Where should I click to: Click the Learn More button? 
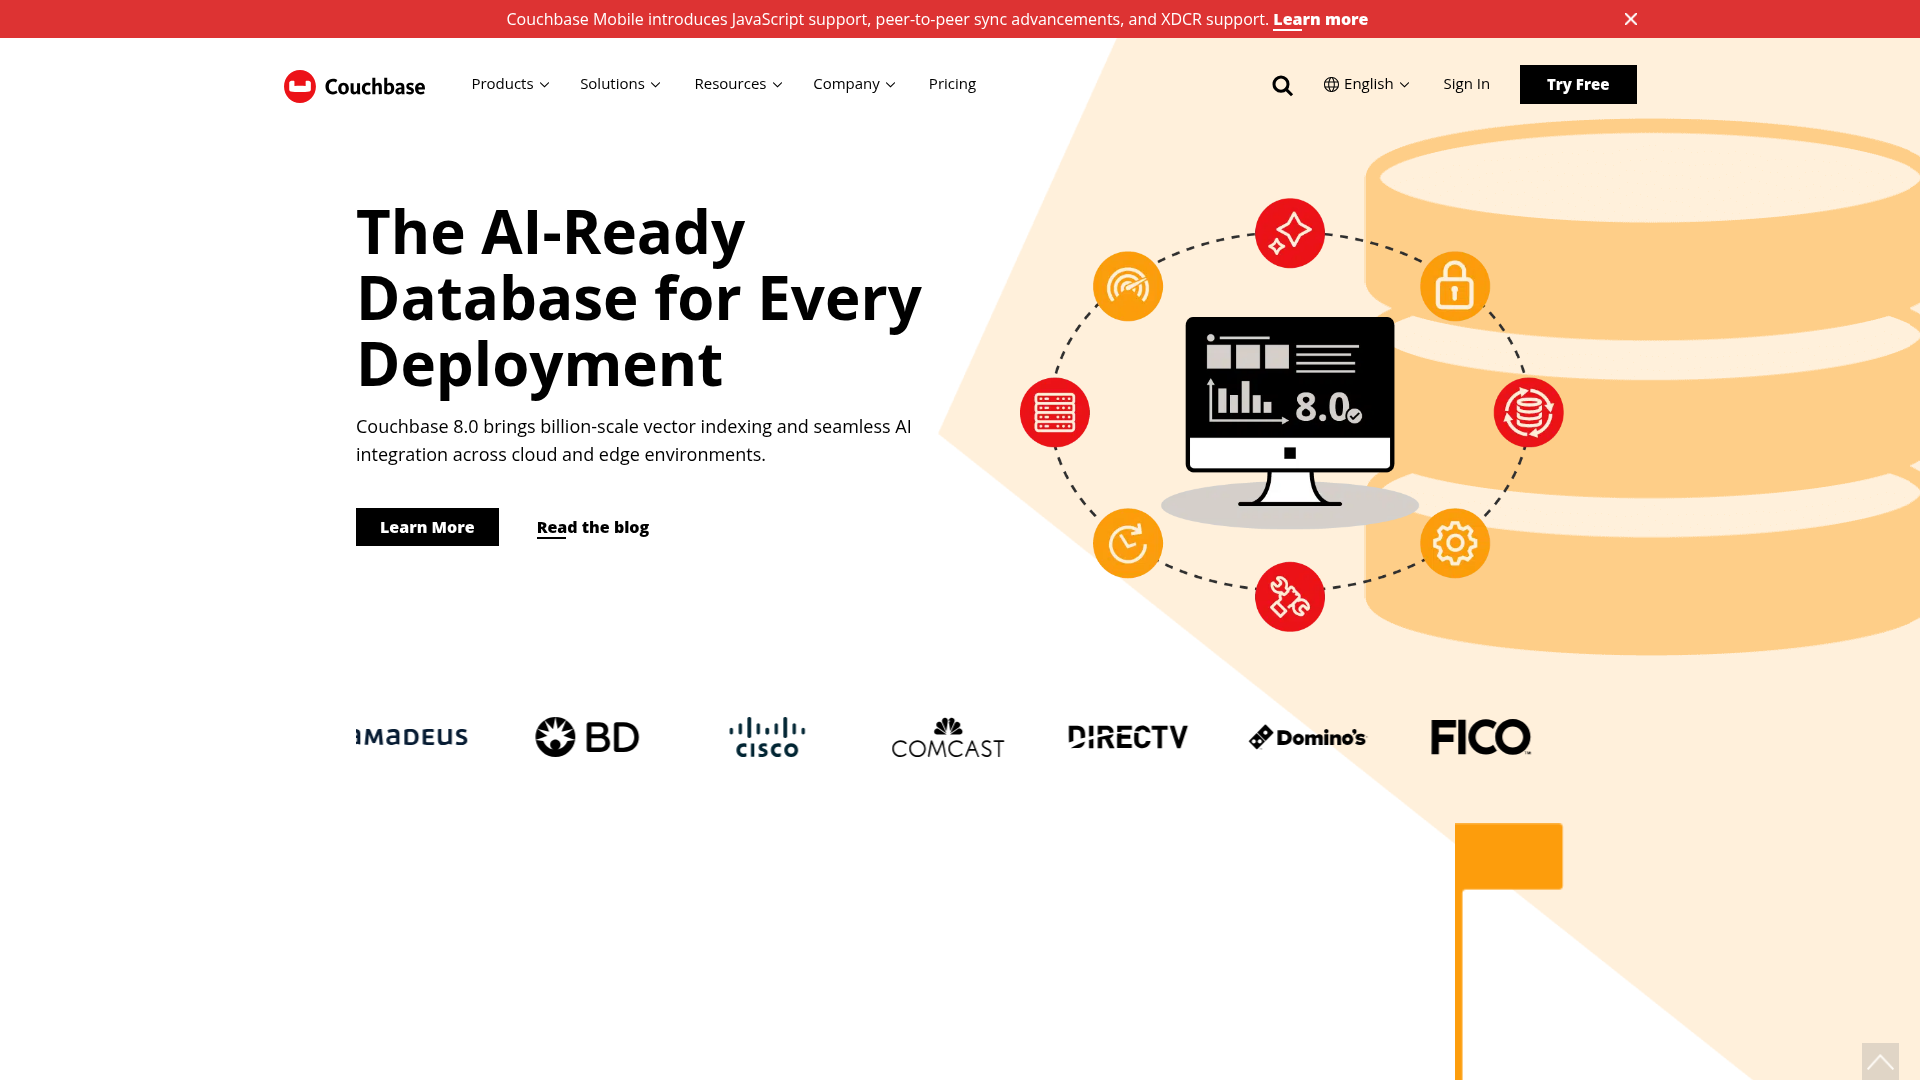tap(427, 527)
